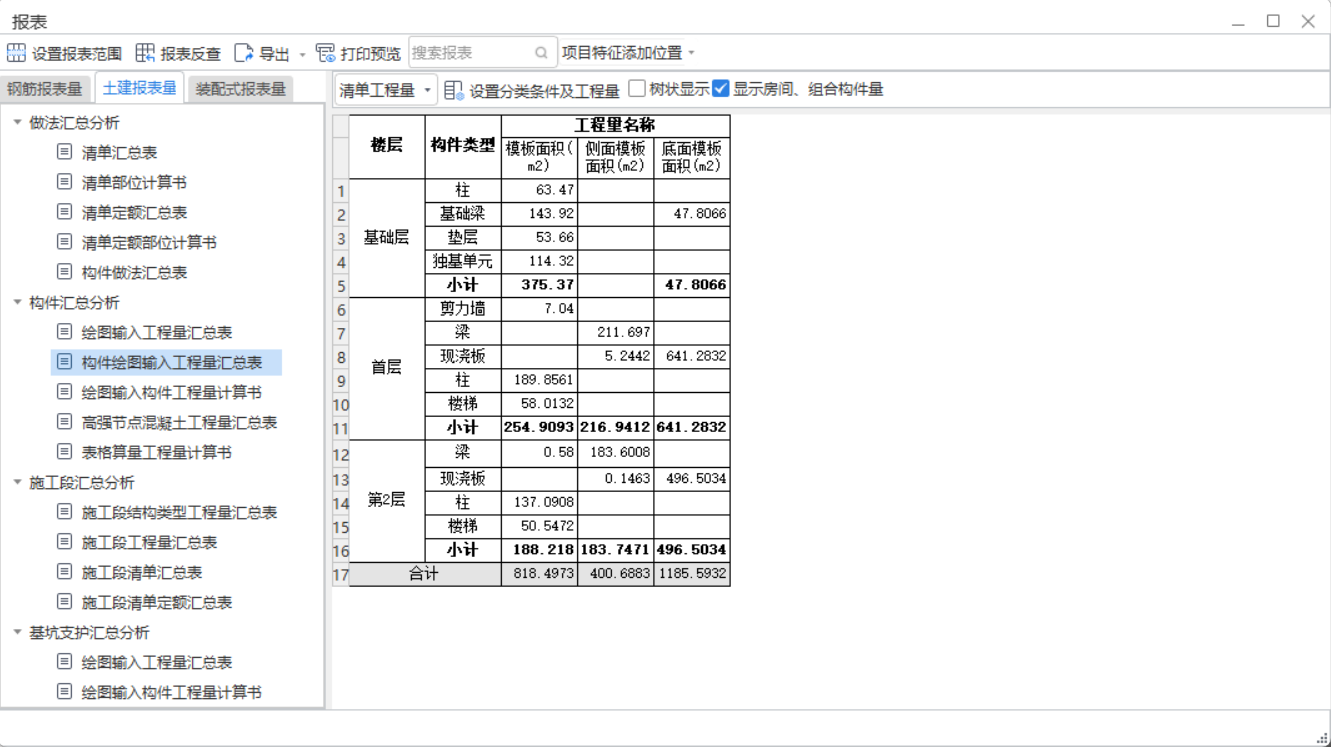Open the 表格算量工程量计算书 report

(x=157, y=452)
